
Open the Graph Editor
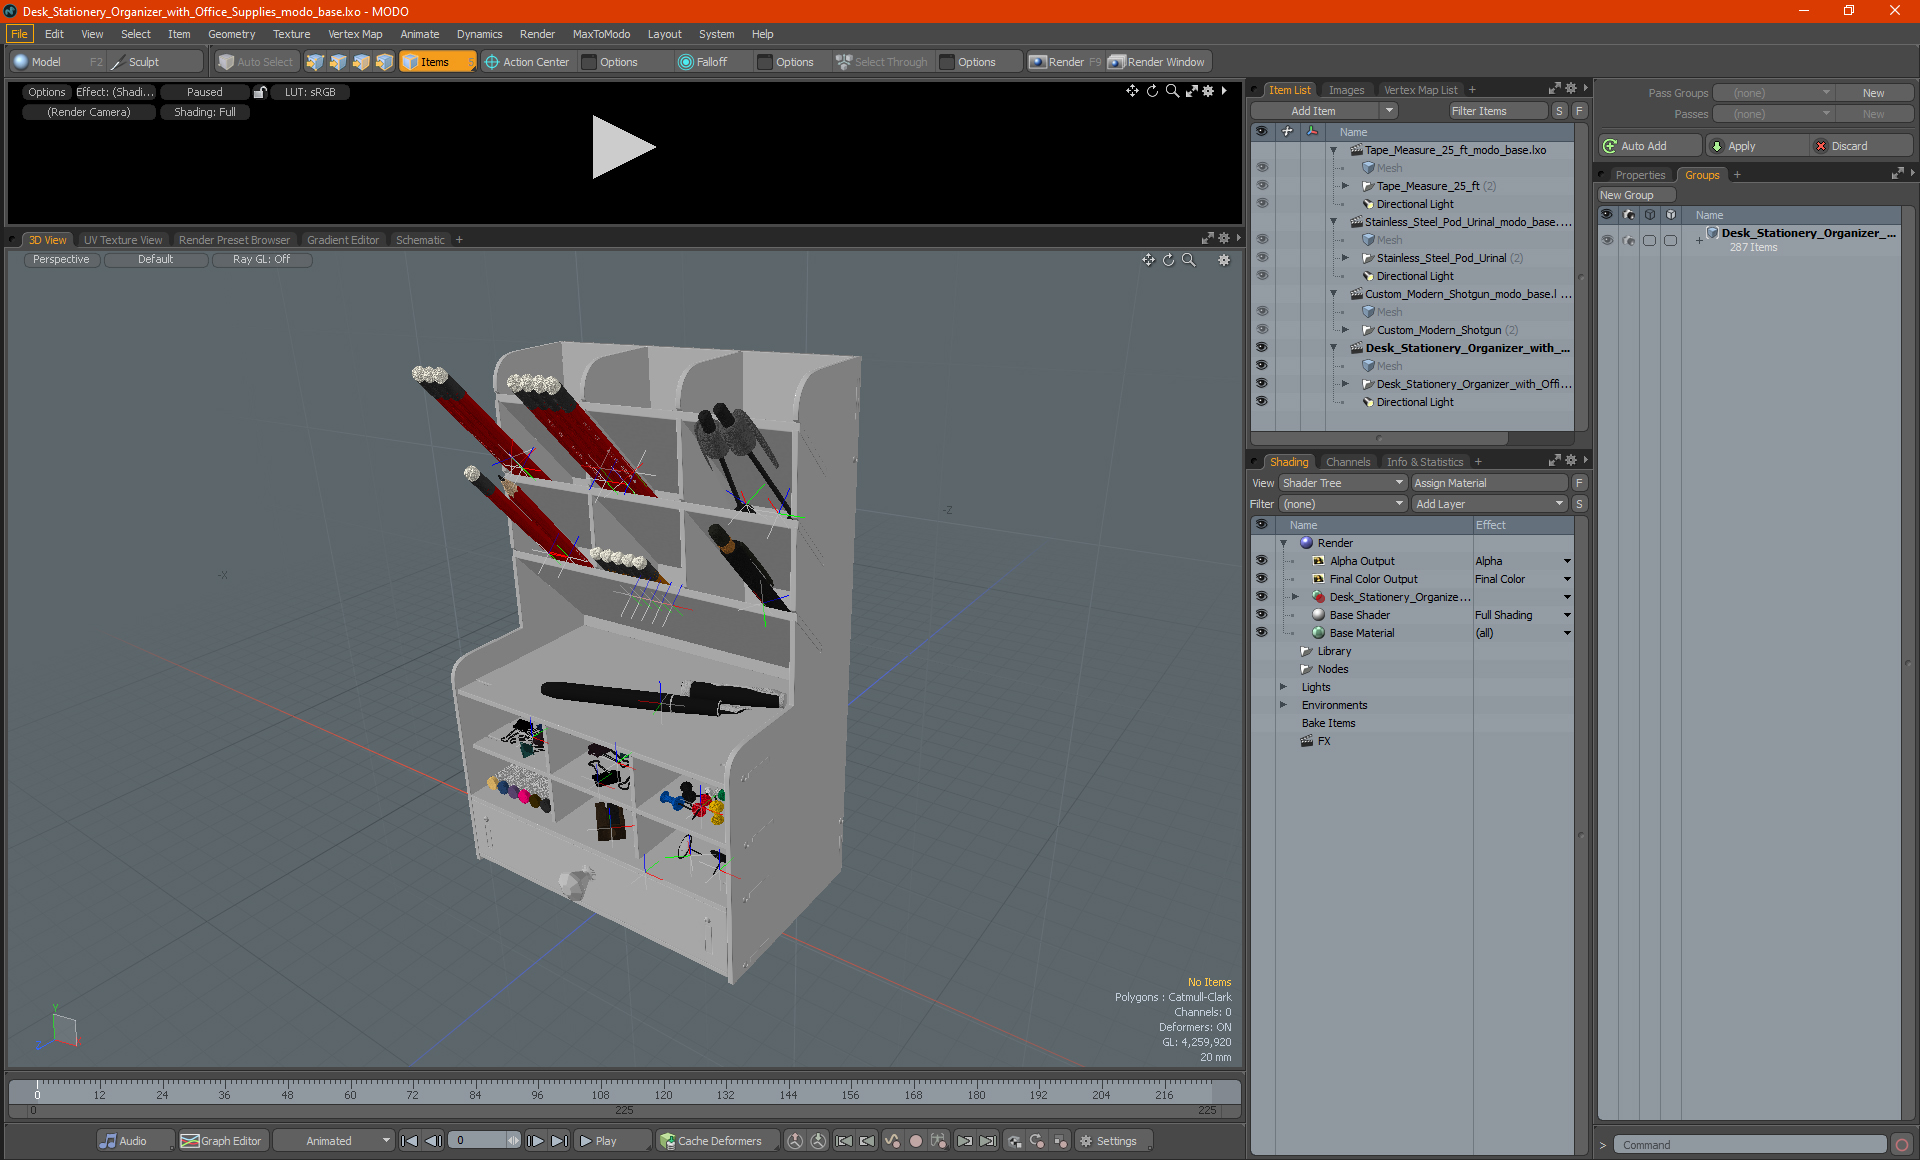(x=222, y=1141)
